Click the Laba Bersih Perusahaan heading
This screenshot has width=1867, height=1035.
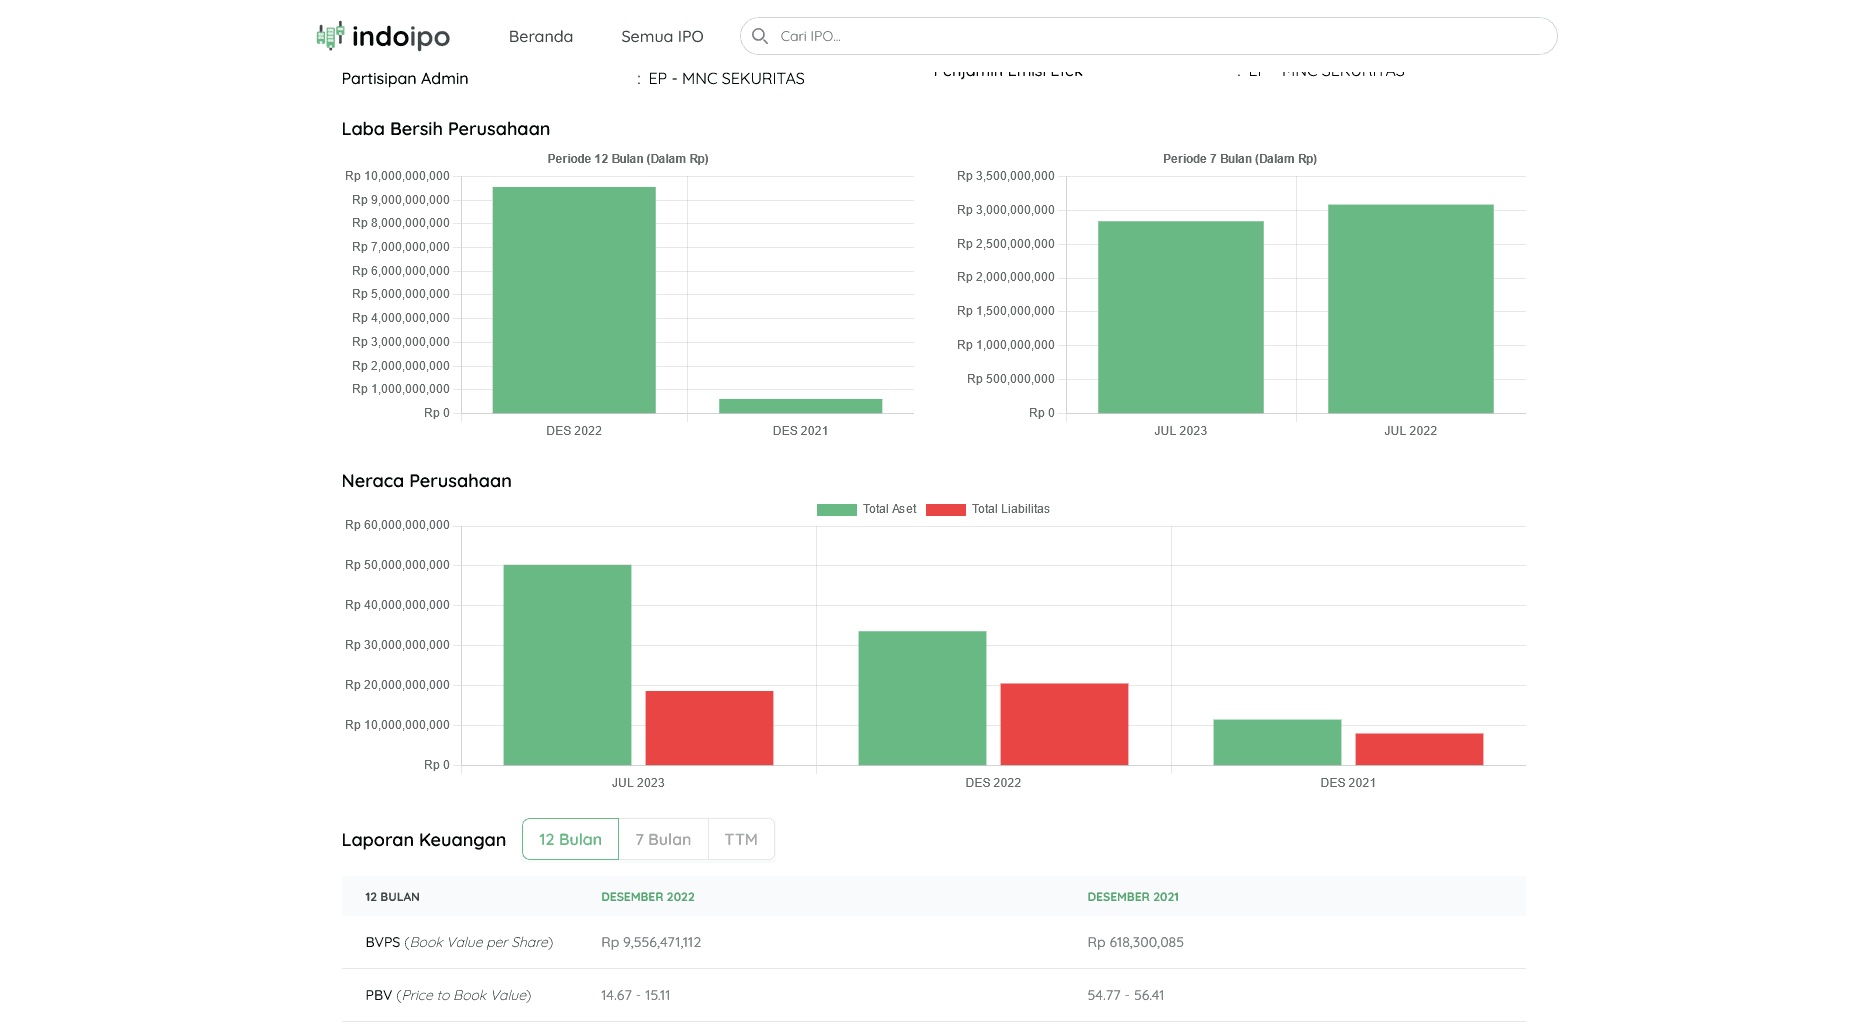446,129
